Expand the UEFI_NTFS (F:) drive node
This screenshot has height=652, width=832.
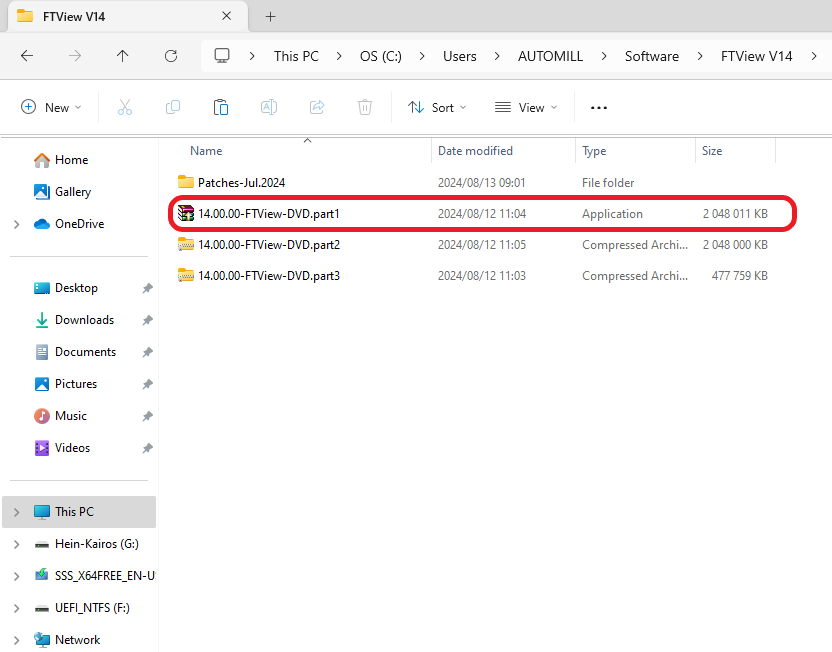(x=16, y=608)
